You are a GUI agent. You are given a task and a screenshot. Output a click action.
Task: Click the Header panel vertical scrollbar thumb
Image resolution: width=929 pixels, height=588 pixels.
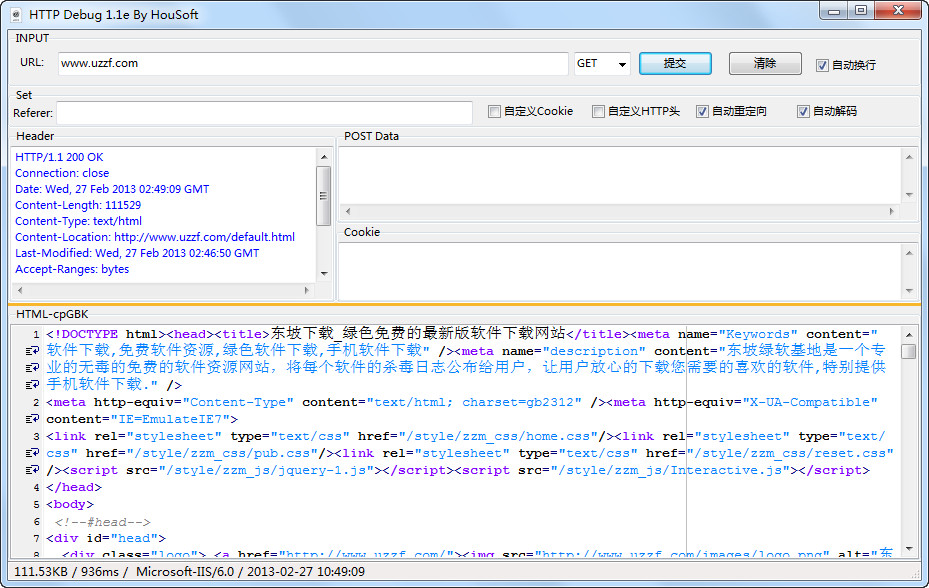point(323,196)
